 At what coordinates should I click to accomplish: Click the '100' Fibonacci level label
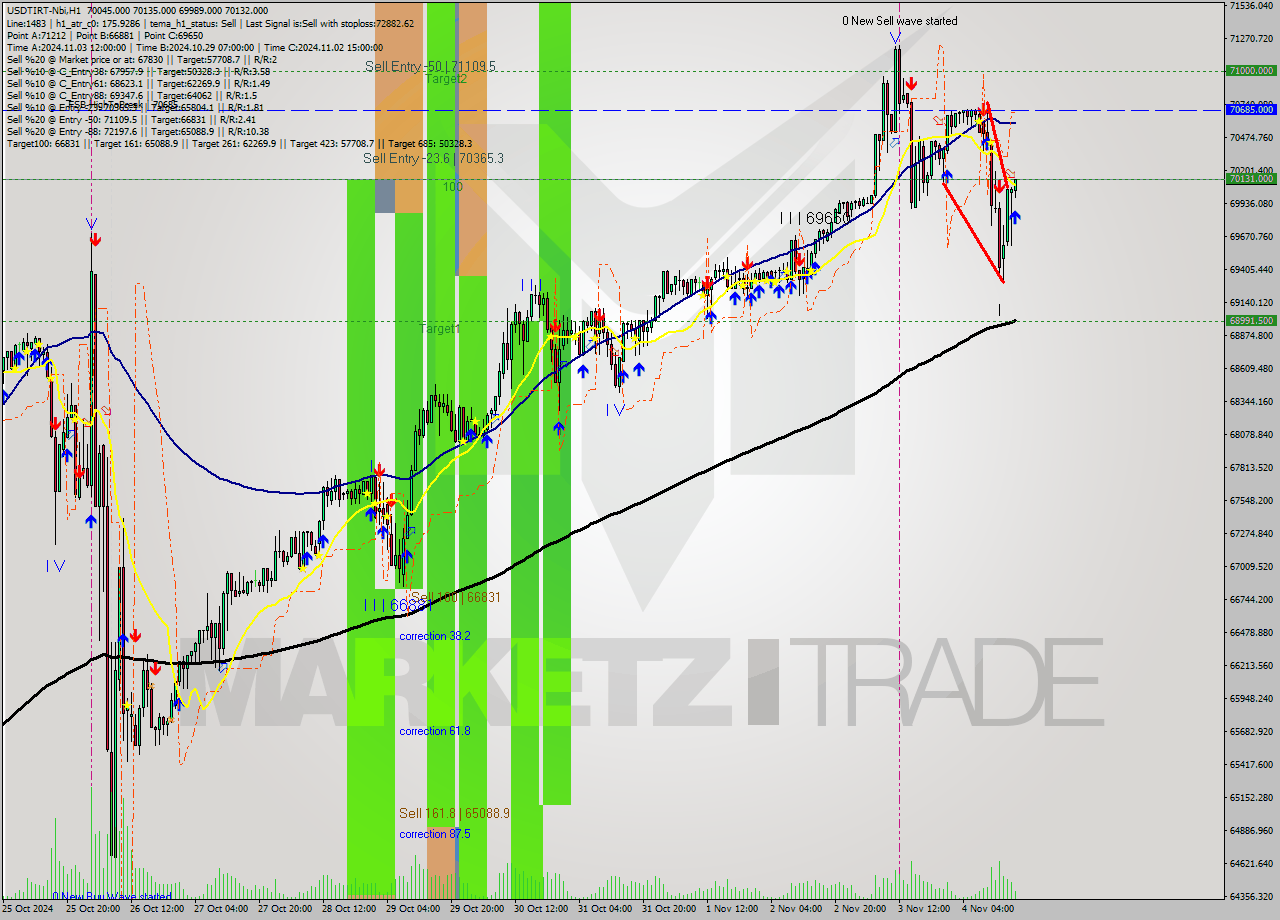[453, 187]
